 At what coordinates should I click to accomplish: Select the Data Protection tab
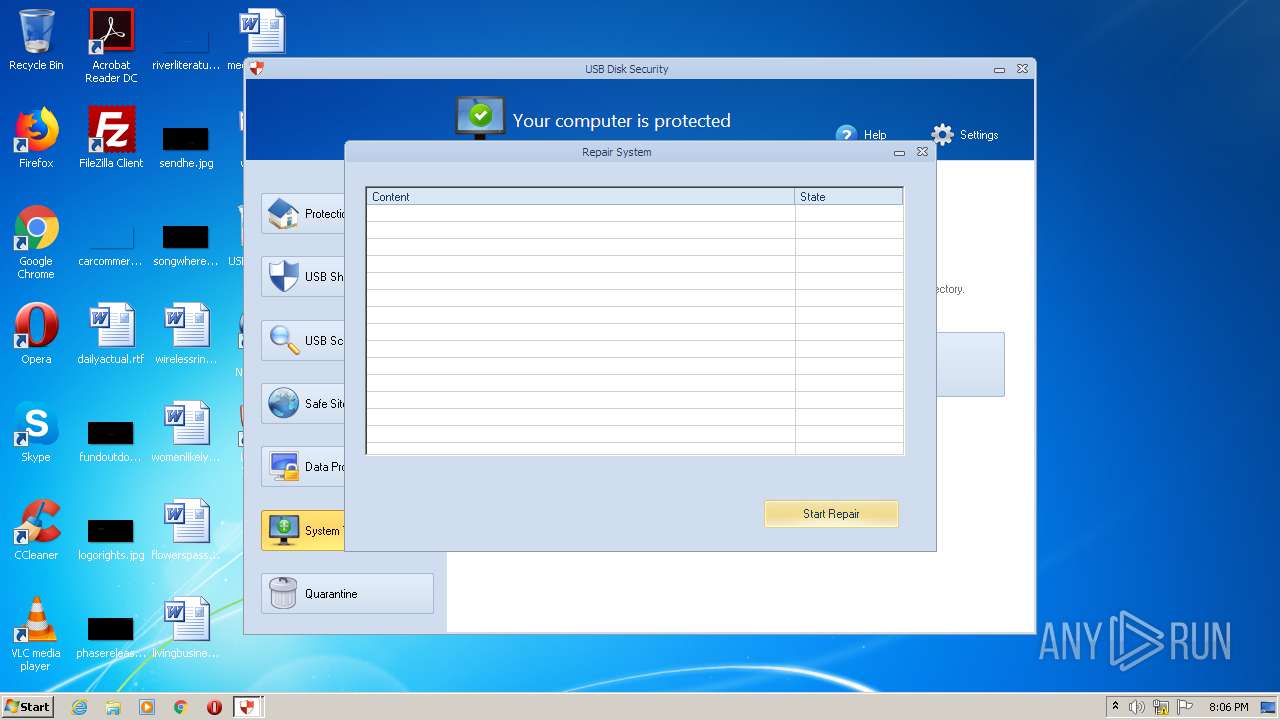click(303, 467)
